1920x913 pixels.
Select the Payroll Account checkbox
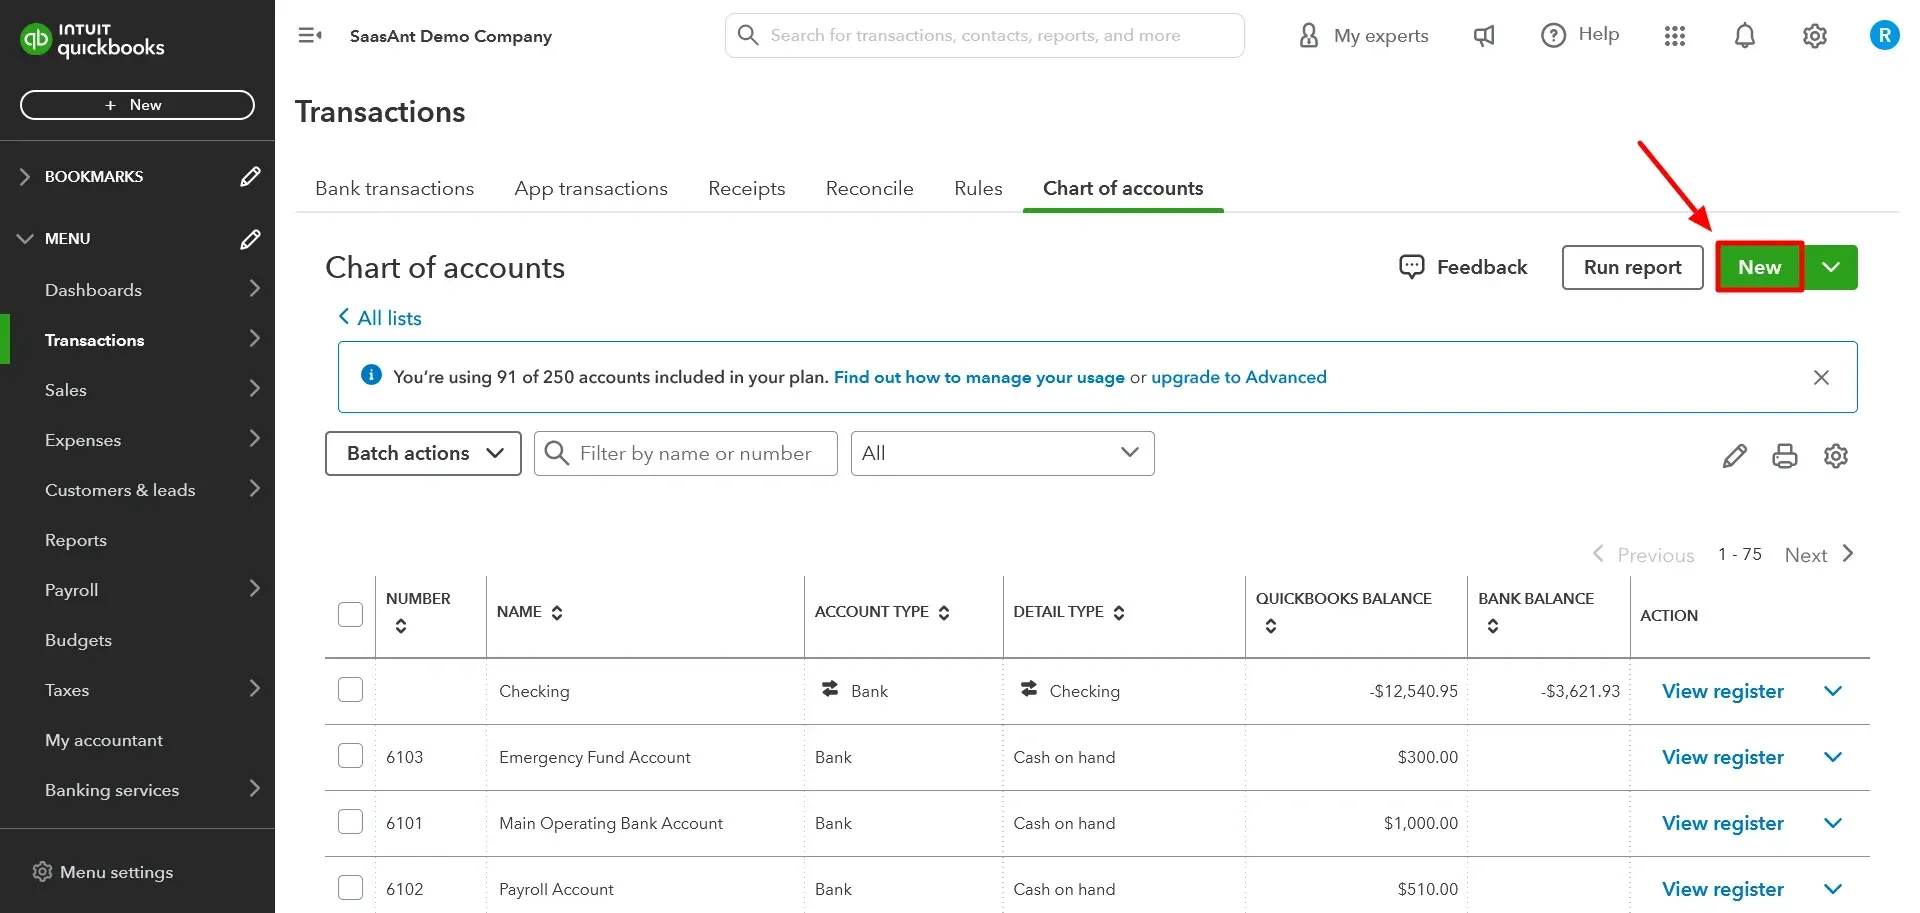point(350,888)
